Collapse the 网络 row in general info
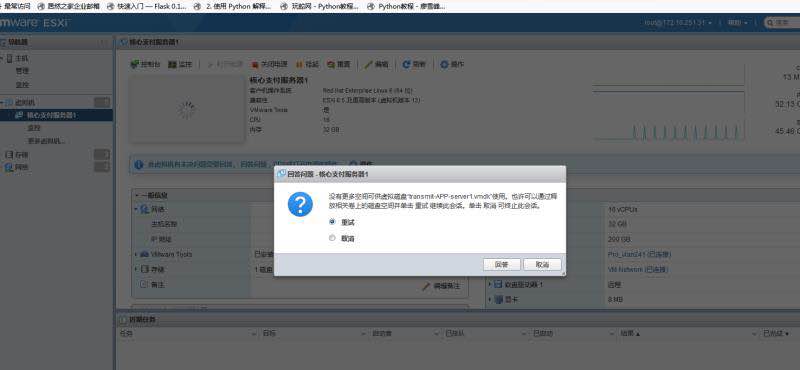 [x=136, y=209]
